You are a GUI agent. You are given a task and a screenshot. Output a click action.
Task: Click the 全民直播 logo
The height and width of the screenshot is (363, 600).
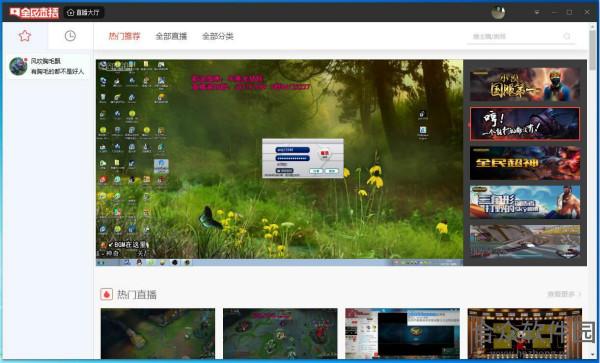click(34, 12)
